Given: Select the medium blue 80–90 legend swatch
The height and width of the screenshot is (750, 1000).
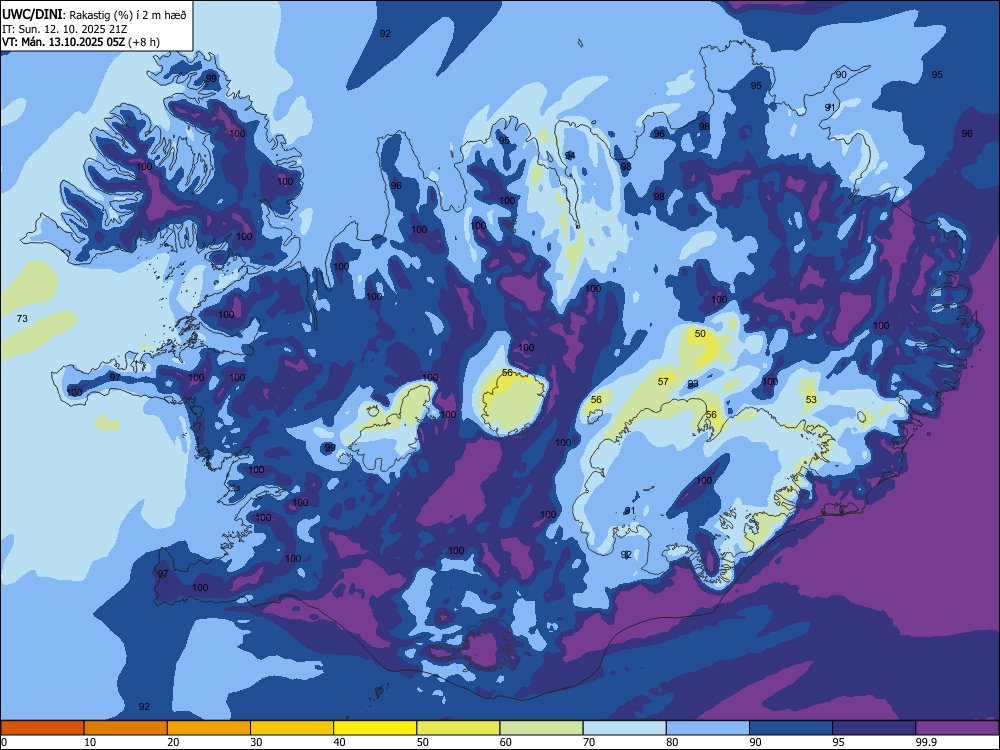Looking at the screenshot, I should pyautogui.click(x=708, y=728).
